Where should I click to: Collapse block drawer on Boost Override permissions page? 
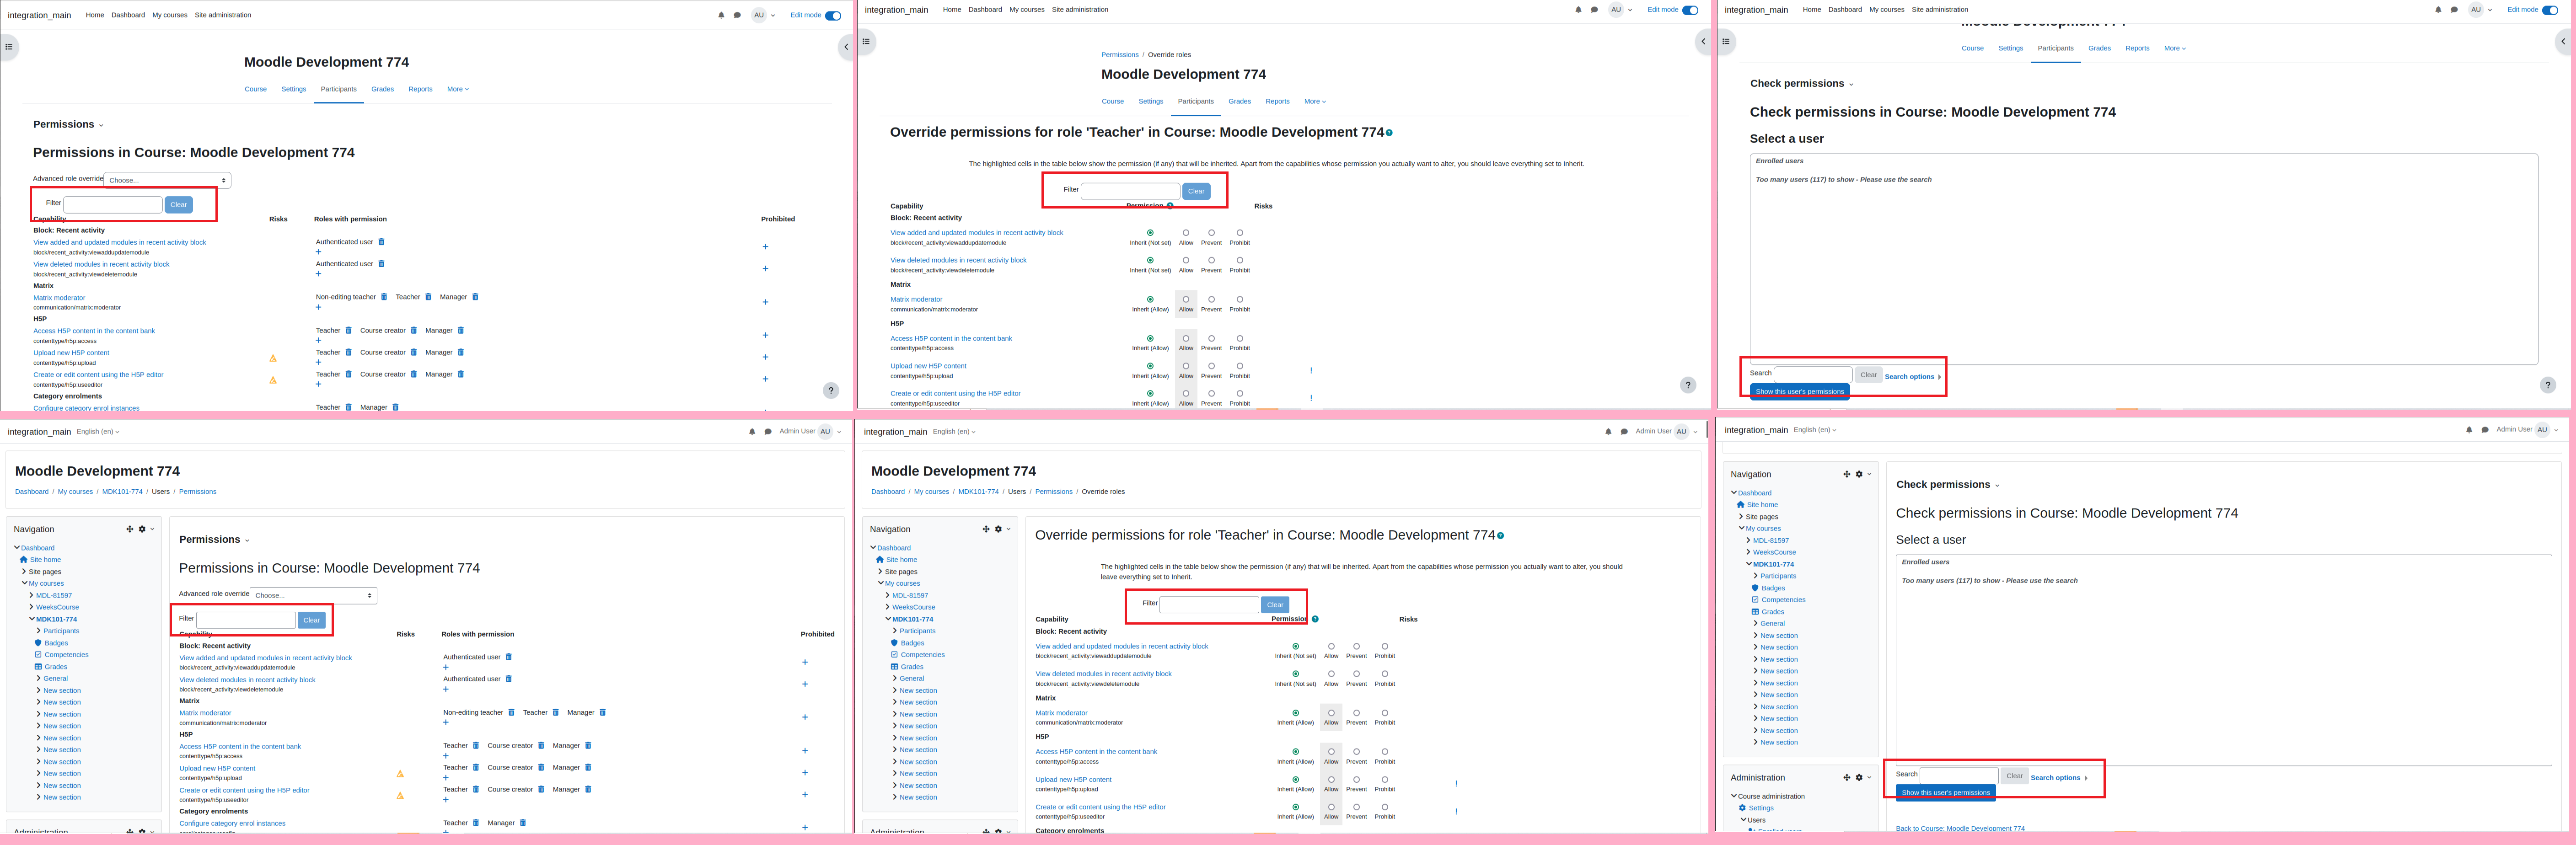click(x=1704, y=41)
